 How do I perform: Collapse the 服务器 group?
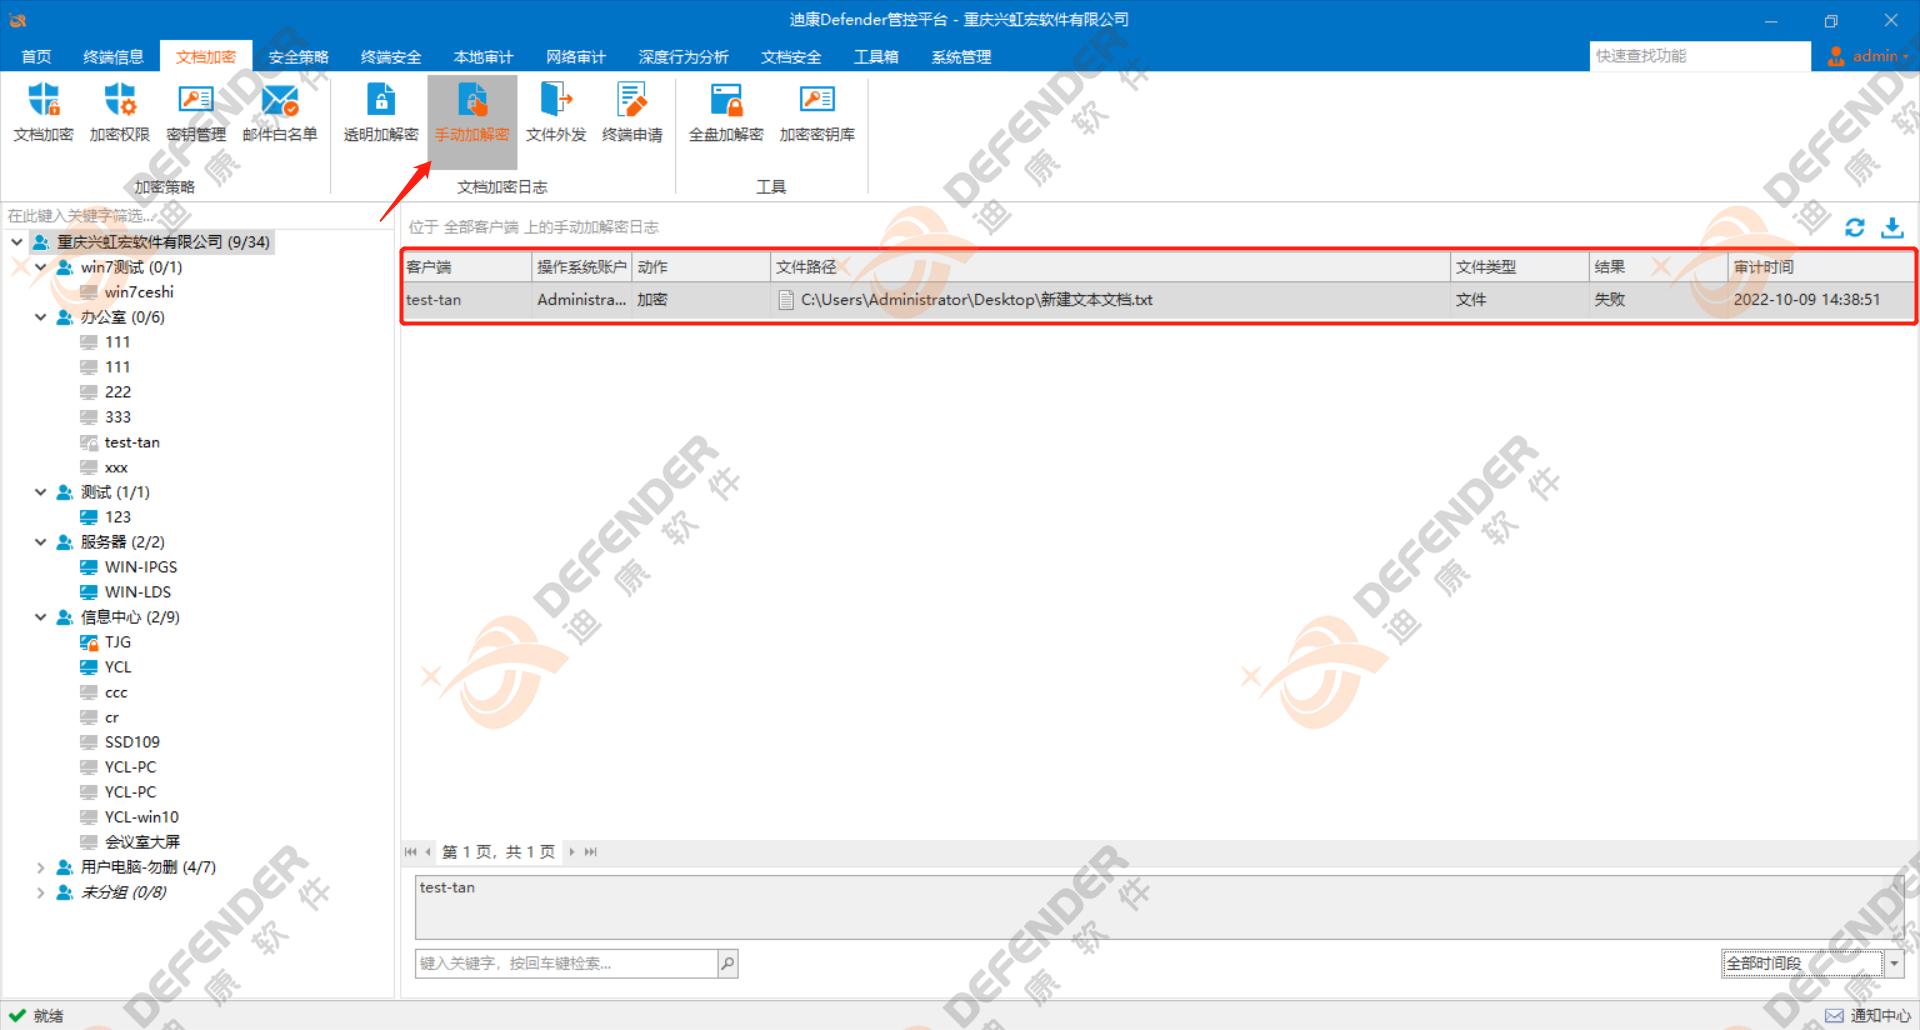[x=41, y=542]
